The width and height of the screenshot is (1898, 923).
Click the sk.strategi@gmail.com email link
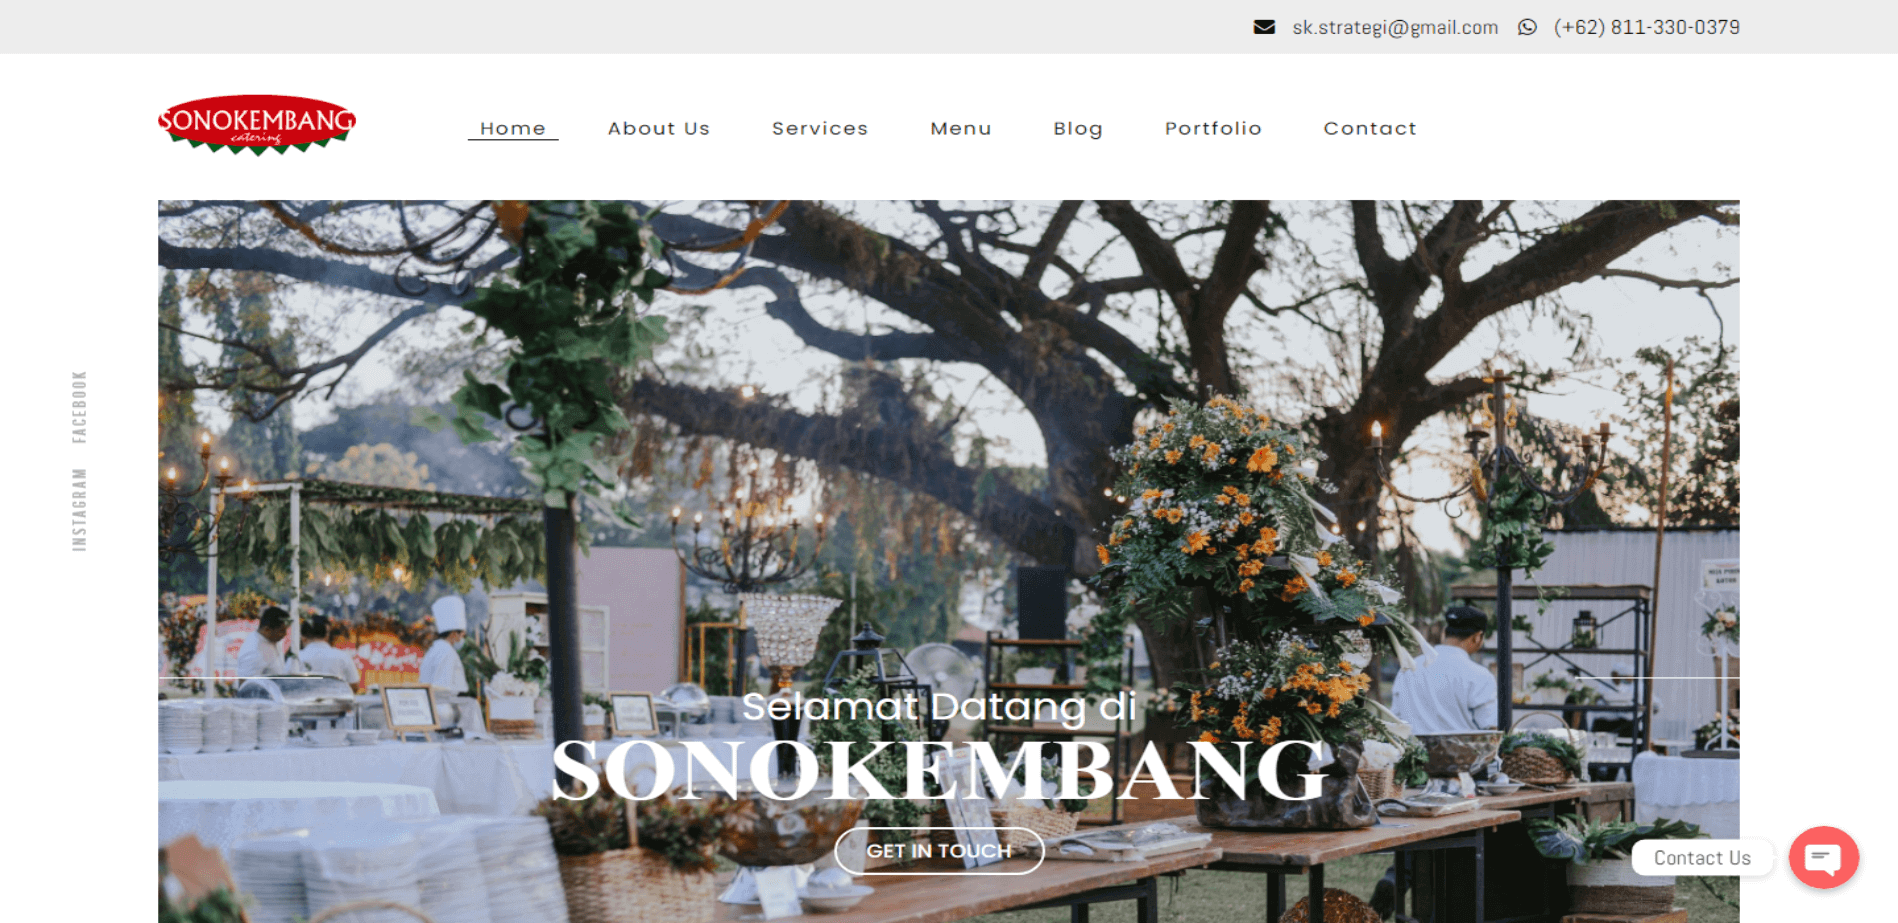1395,27
